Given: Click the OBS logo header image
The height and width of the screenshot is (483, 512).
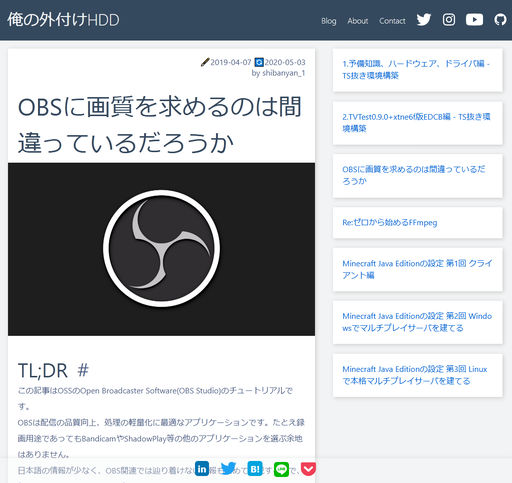Looking at the screenshot, I should 161,249.
